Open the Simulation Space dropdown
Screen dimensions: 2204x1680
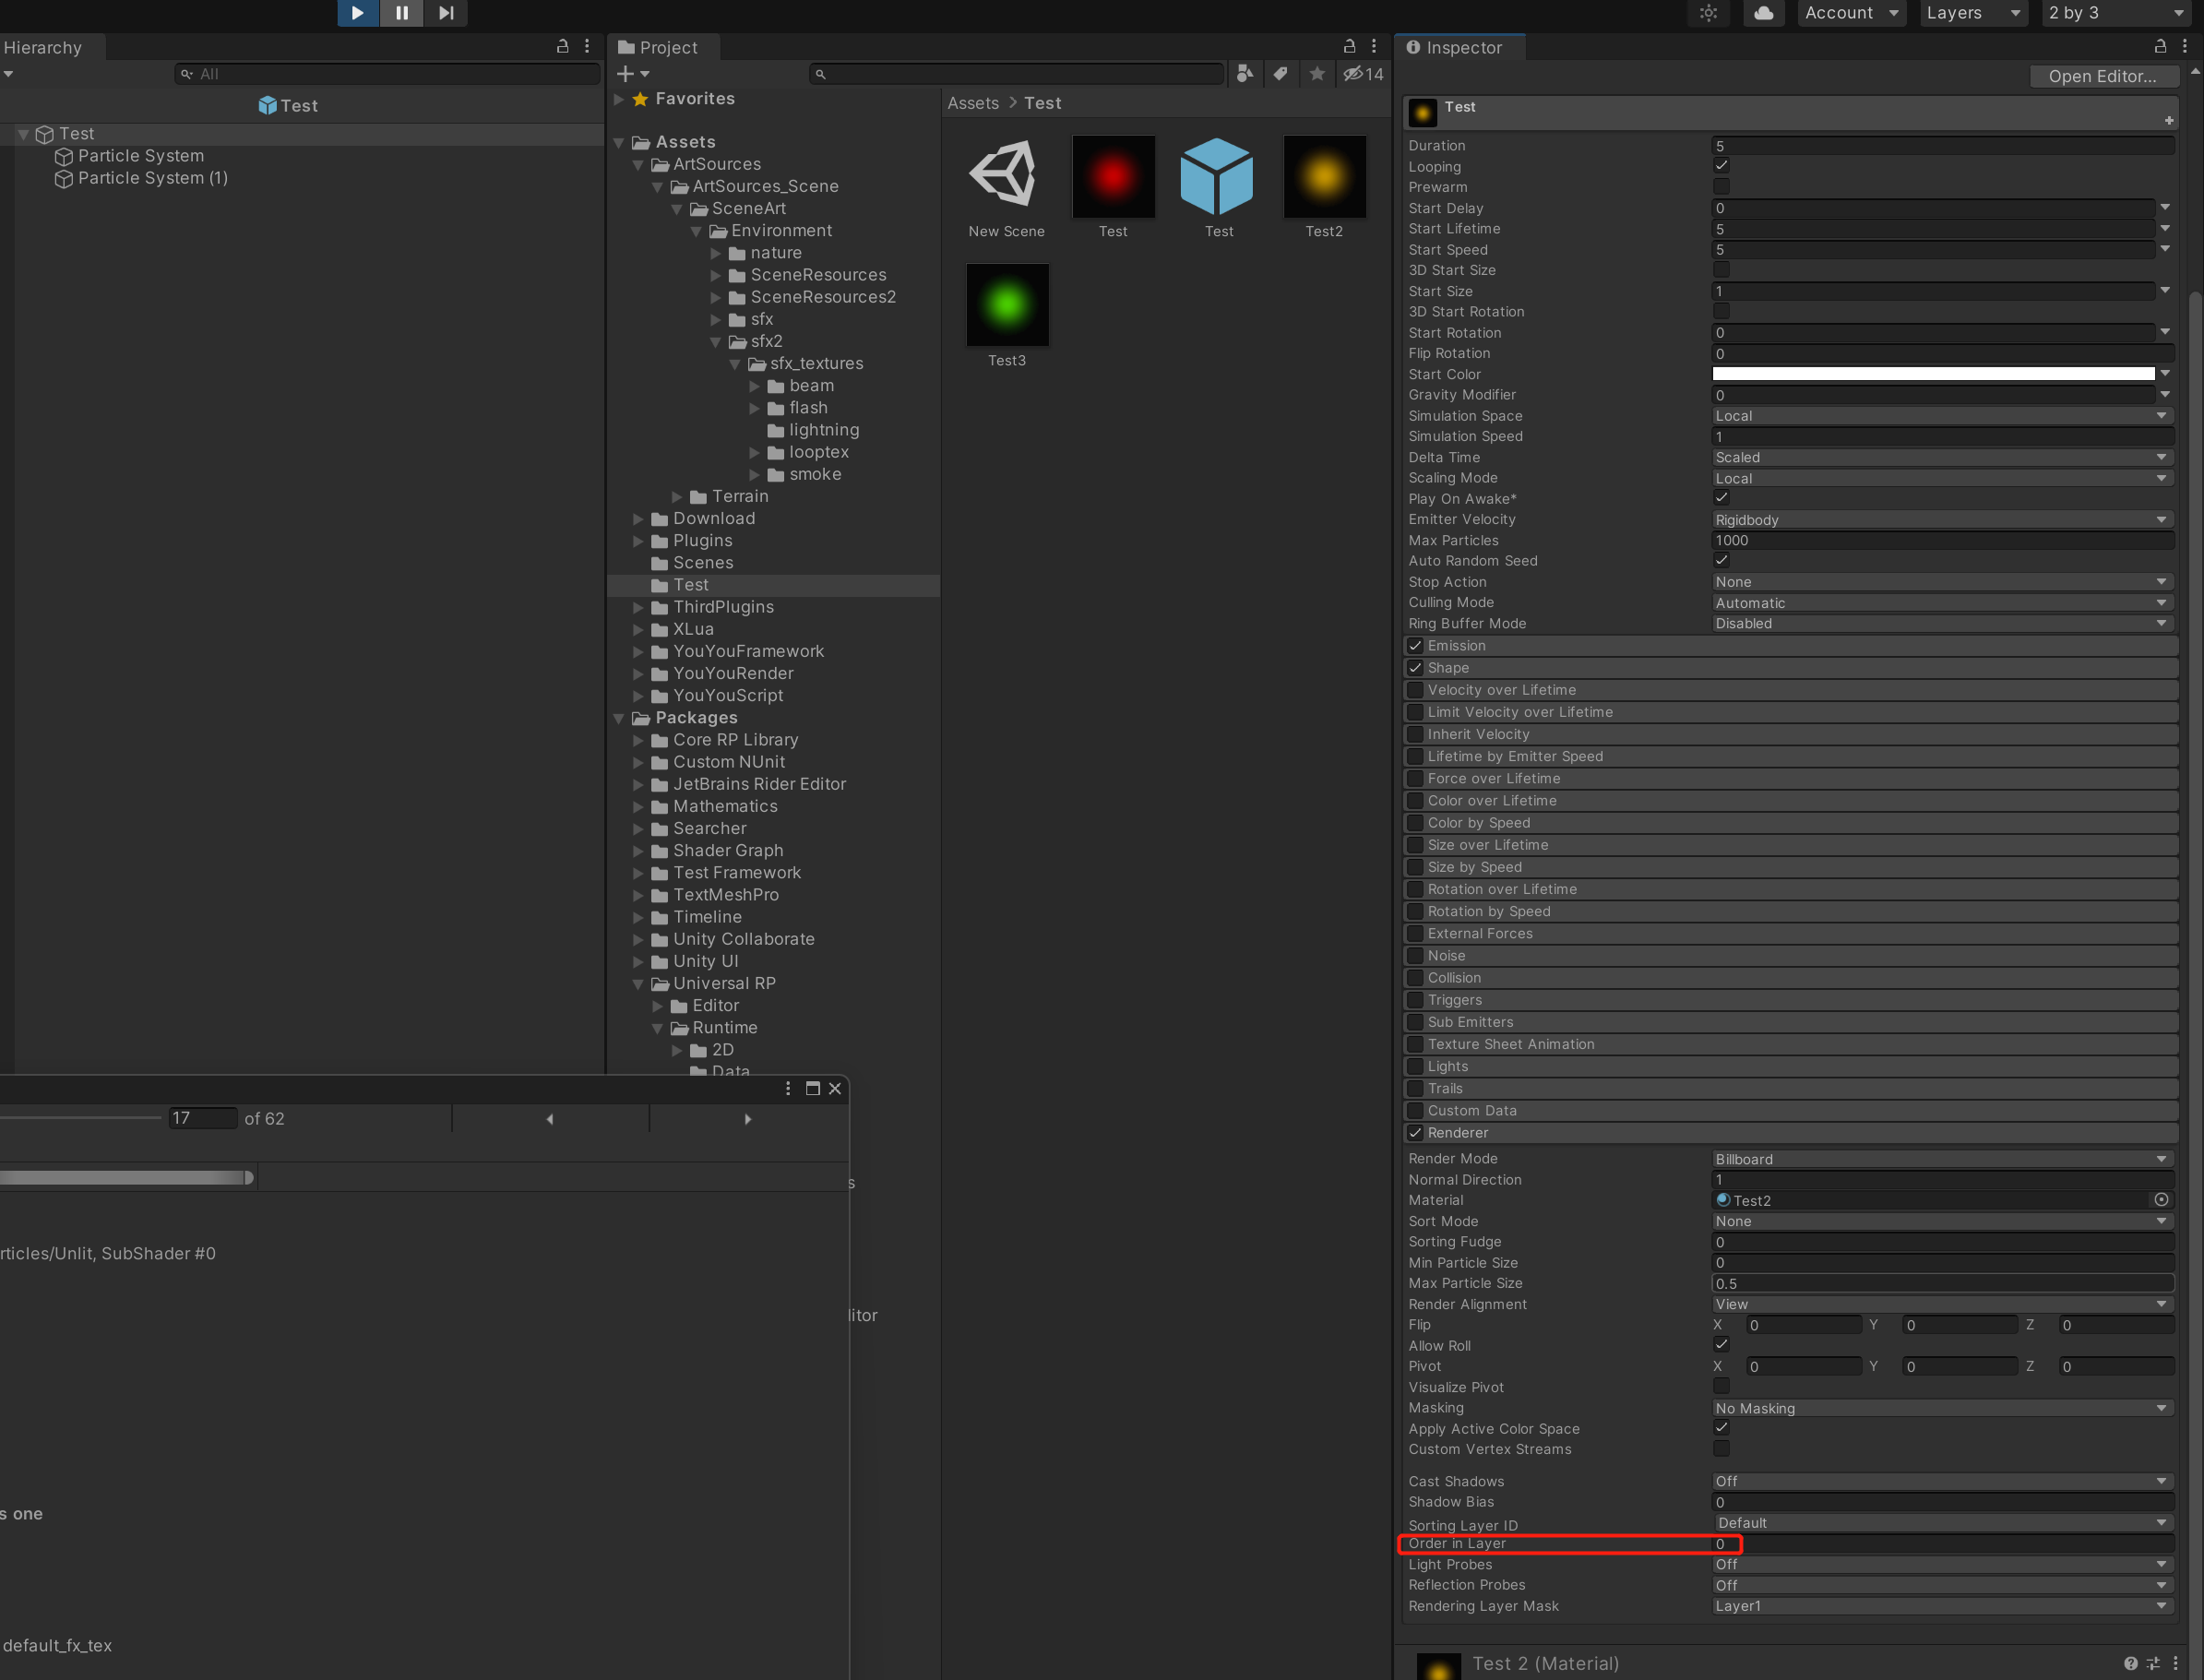(1940, 416)
